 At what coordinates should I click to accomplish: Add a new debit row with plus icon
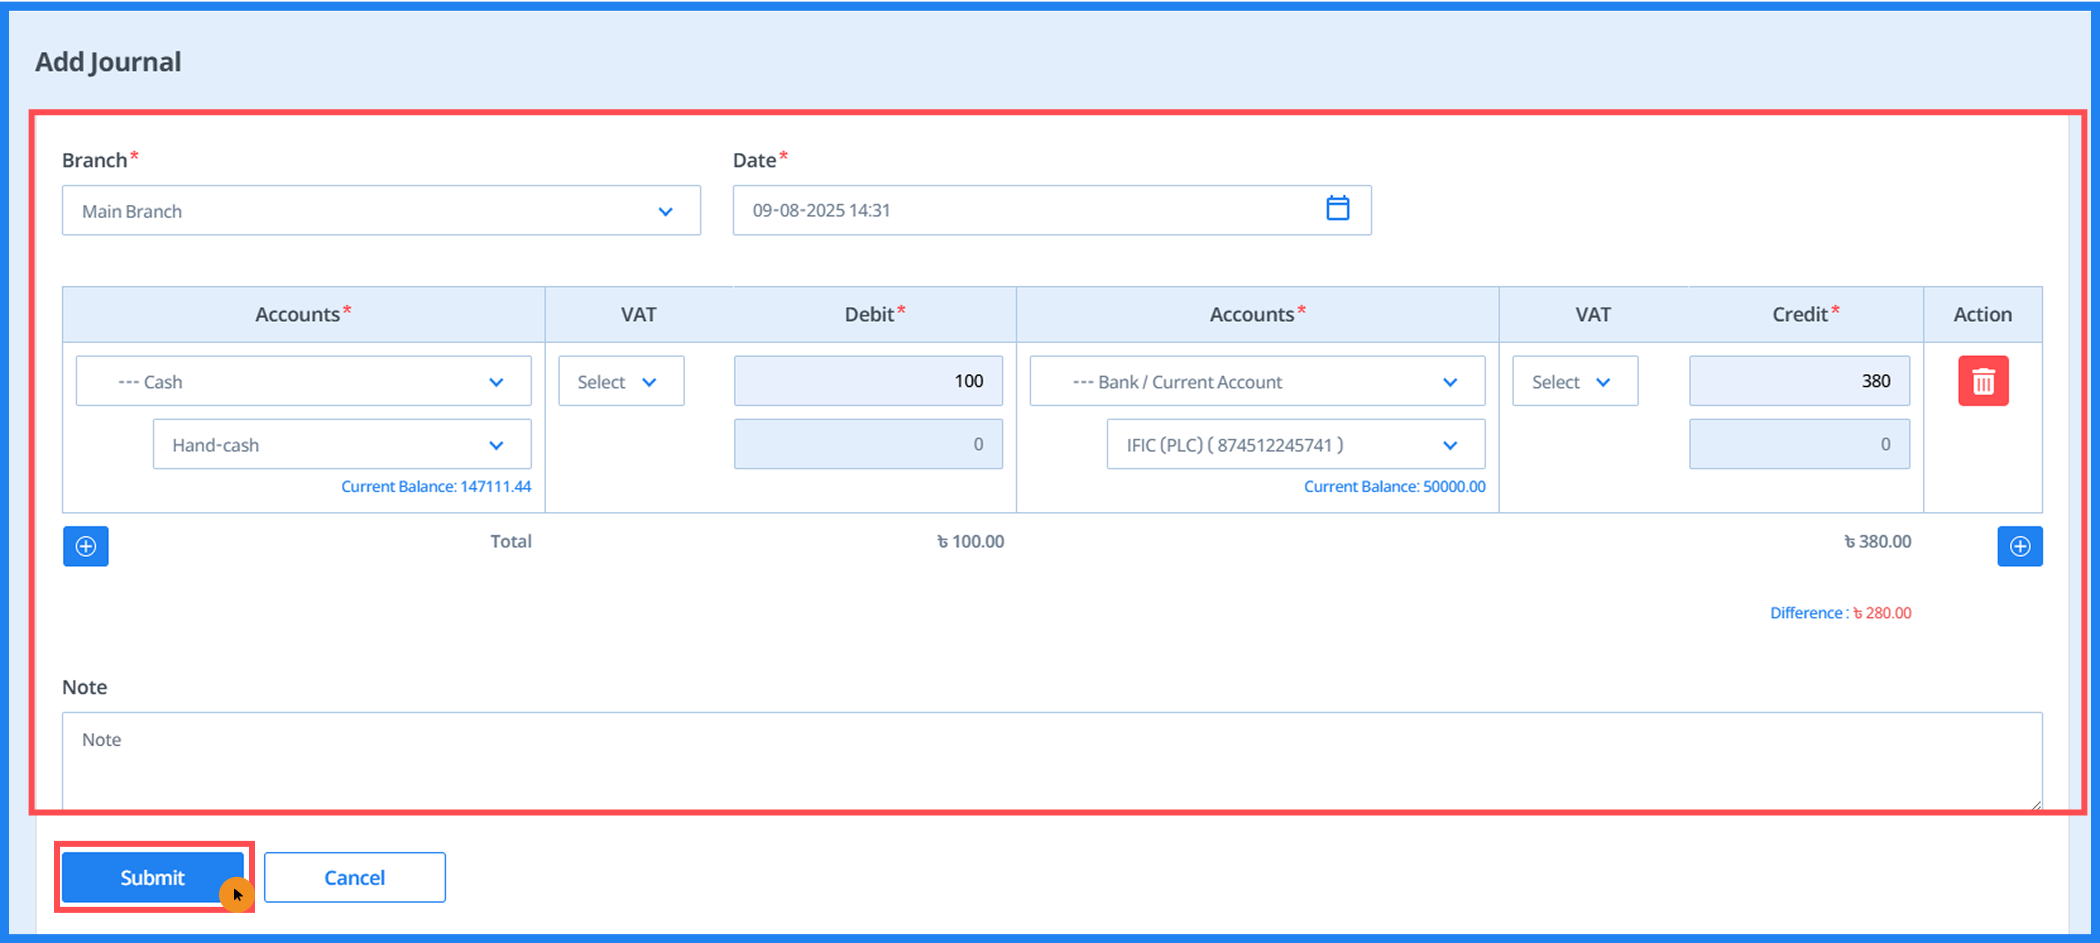point(86,546)
